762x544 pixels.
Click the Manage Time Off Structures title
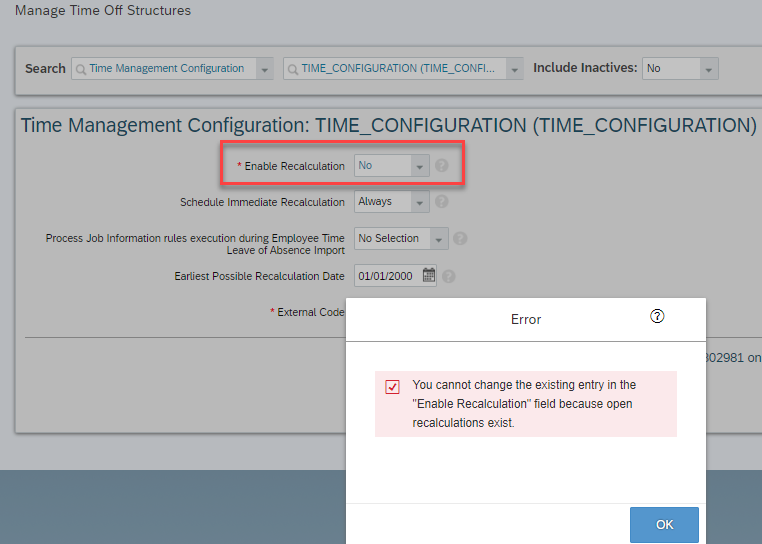pyautogui.click(x=103, y=11)
